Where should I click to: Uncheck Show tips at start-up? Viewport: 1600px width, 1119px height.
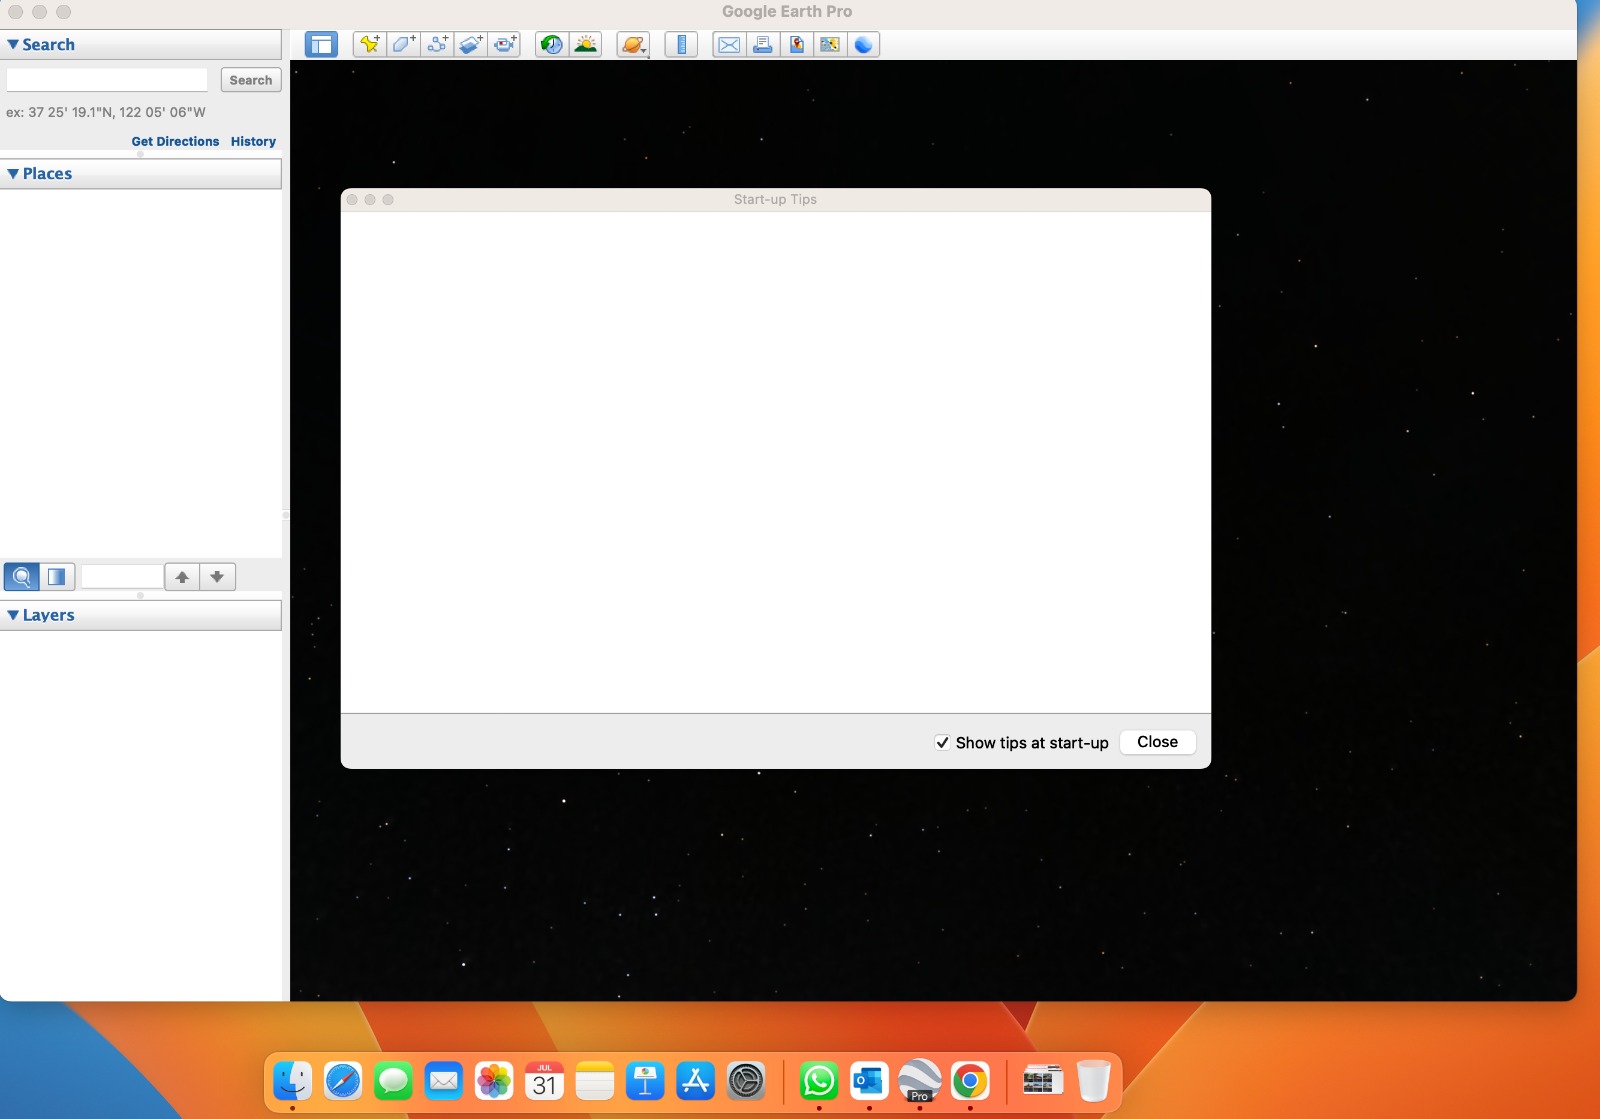(x=942, y=742)
